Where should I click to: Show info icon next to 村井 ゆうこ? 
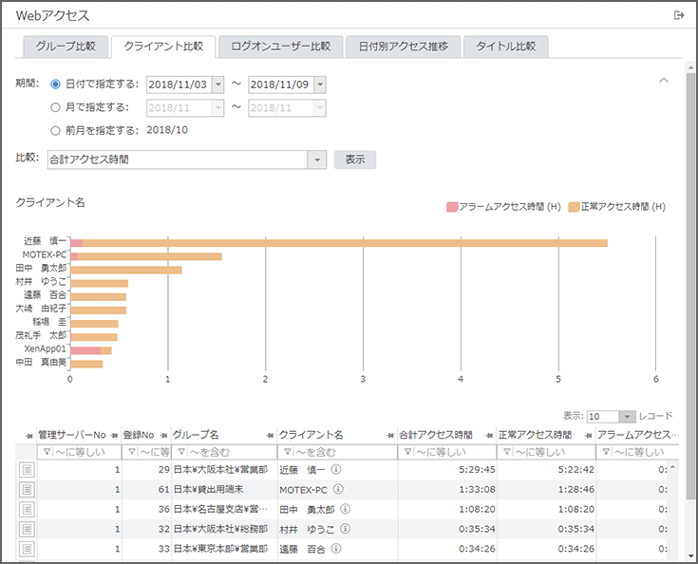[x=345, y=529]
